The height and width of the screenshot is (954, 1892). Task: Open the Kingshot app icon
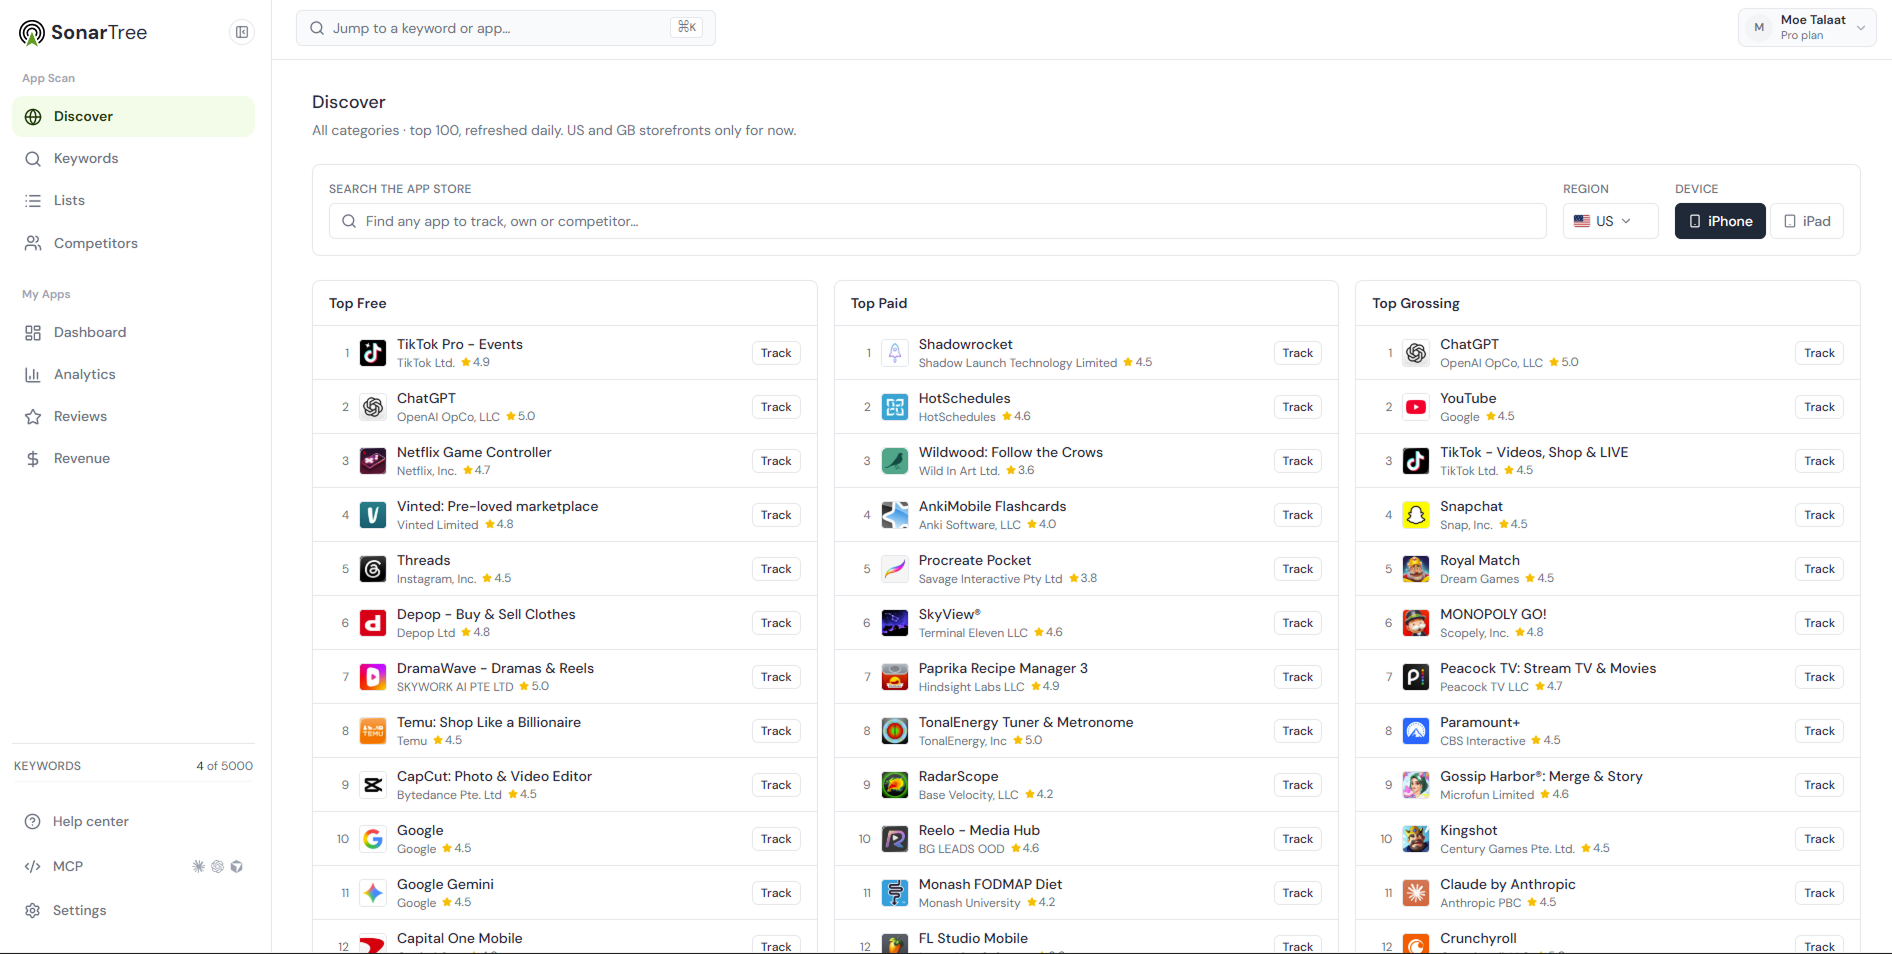pyautogui.click(x=1416, y=838)
